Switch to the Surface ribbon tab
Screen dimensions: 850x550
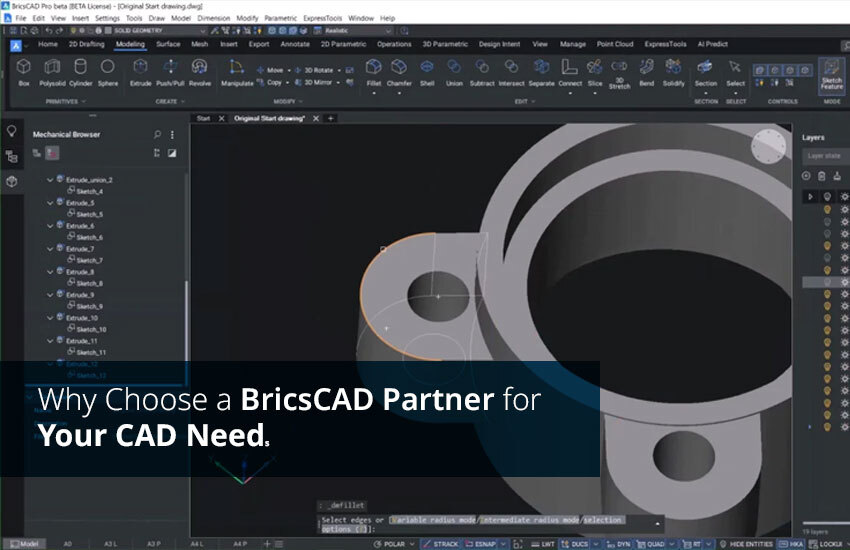tap(168, 44)
